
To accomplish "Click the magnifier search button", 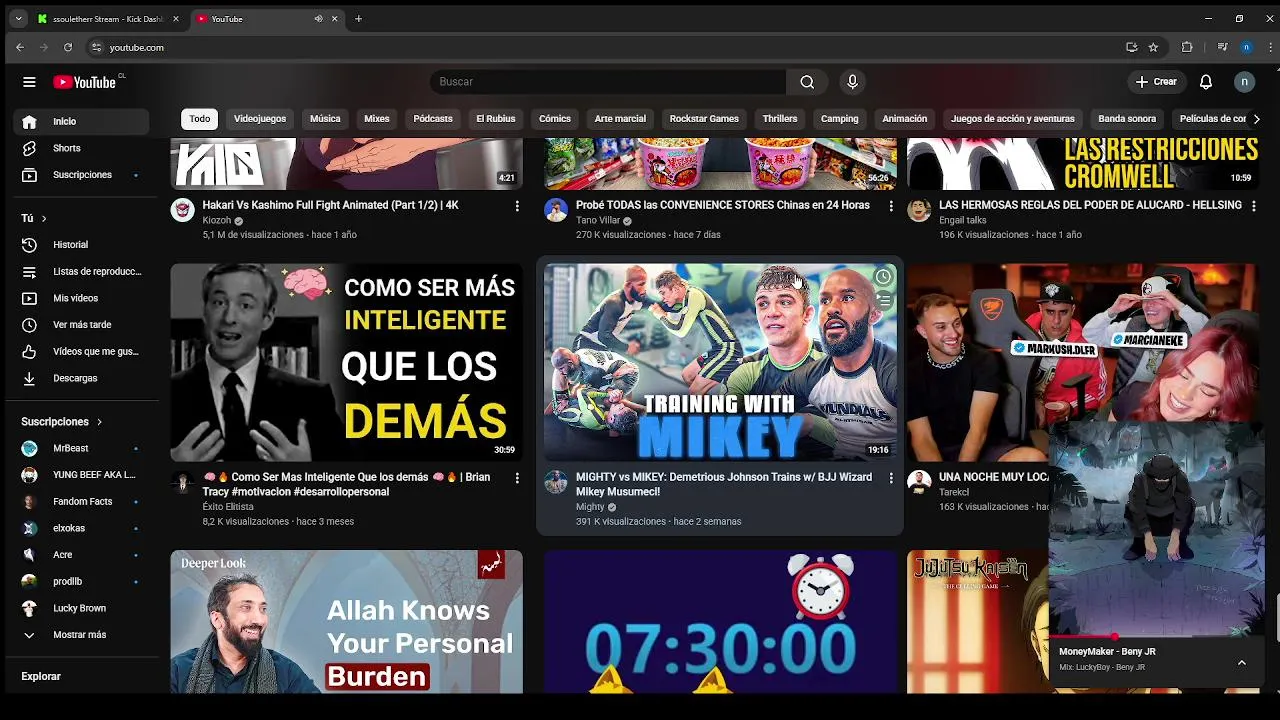I will (x=807, y=82).
